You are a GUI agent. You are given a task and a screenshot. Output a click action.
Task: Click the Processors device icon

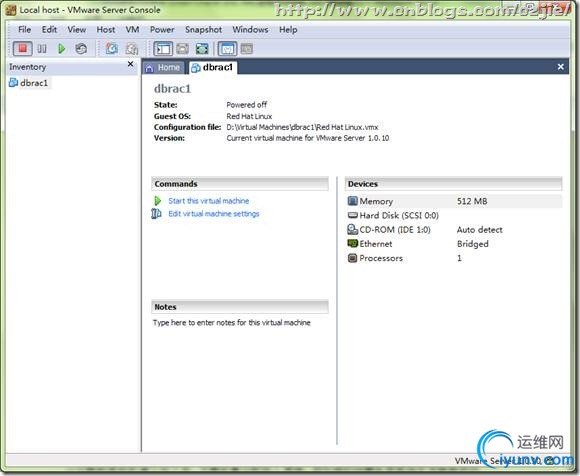353,258
